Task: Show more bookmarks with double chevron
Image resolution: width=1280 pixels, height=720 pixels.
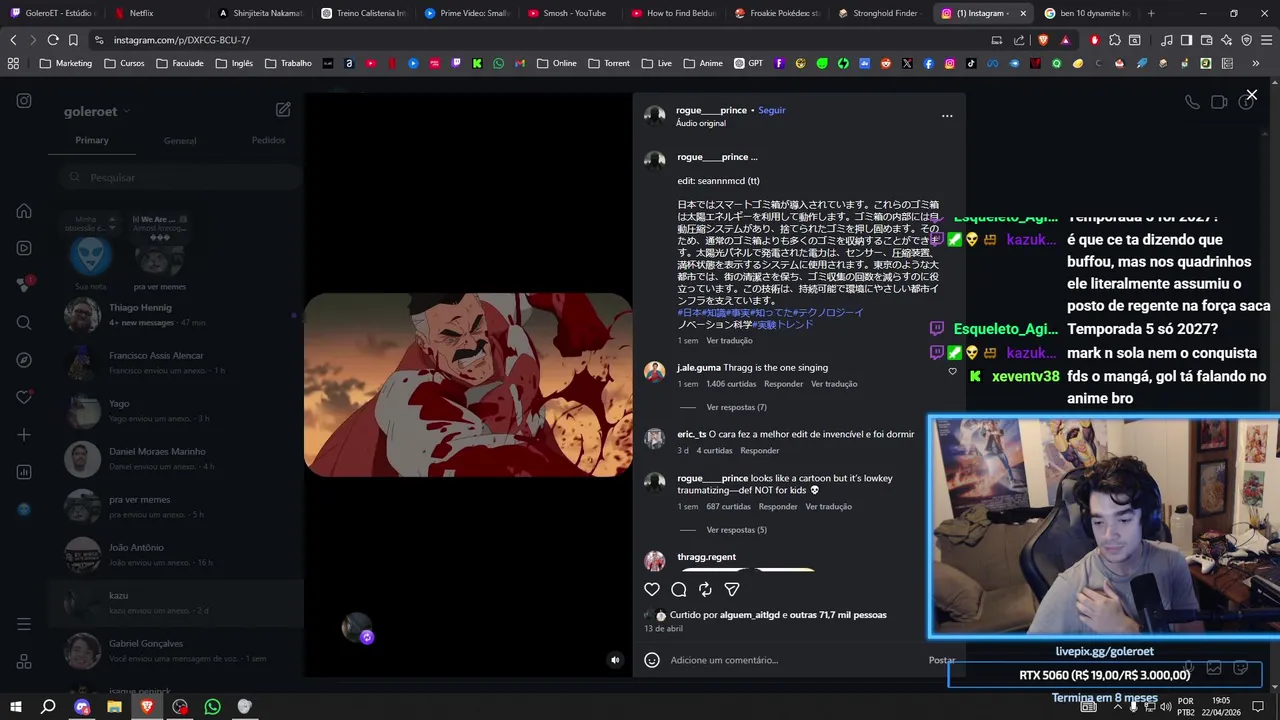Action: 1256,63
